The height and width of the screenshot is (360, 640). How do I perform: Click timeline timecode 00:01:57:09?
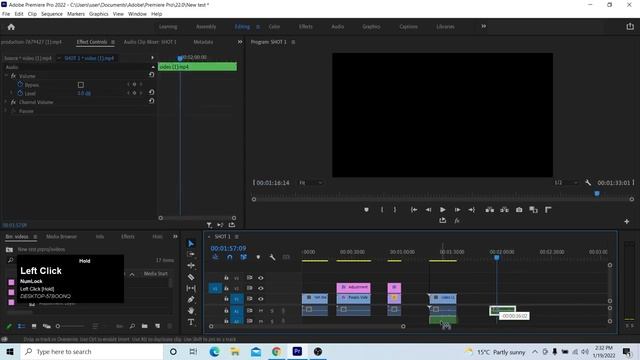pos(228,248)
